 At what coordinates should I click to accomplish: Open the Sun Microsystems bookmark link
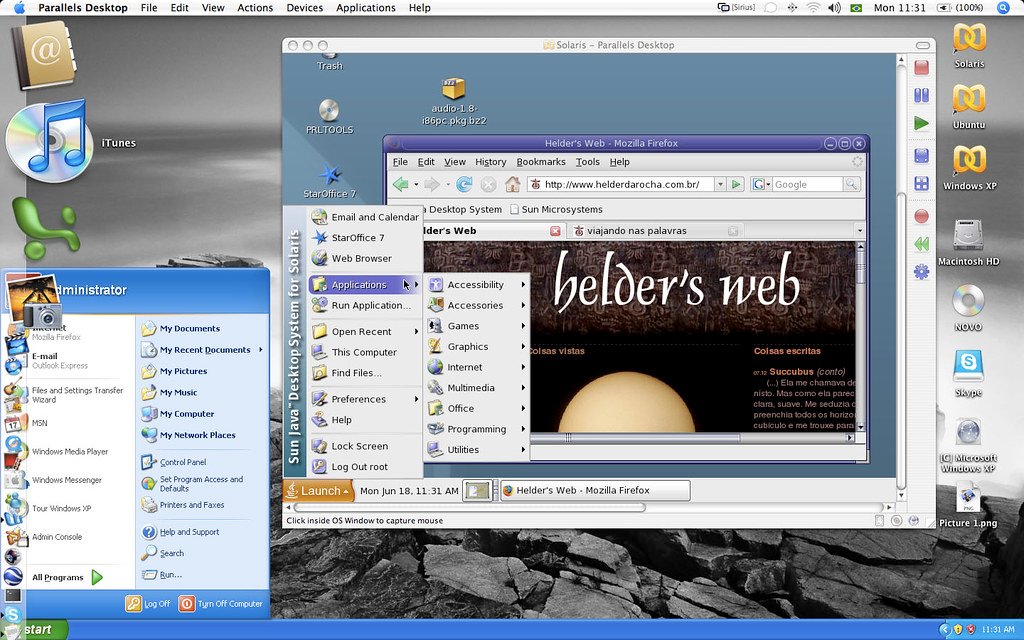pos(556,210)
